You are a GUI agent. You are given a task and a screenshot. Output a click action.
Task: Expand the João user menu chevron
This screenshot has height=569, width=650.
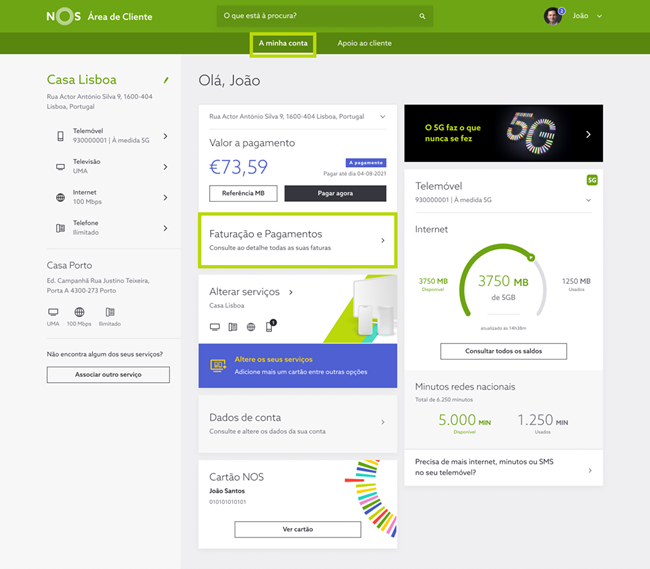599,16
